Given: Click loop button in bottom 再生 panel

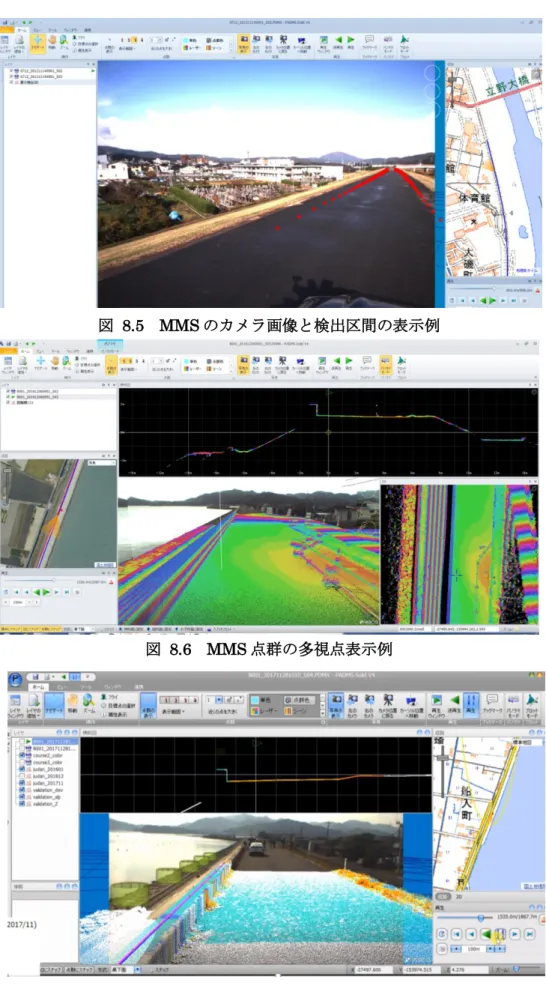Looking at the screenshot, I should pos(441,933).
